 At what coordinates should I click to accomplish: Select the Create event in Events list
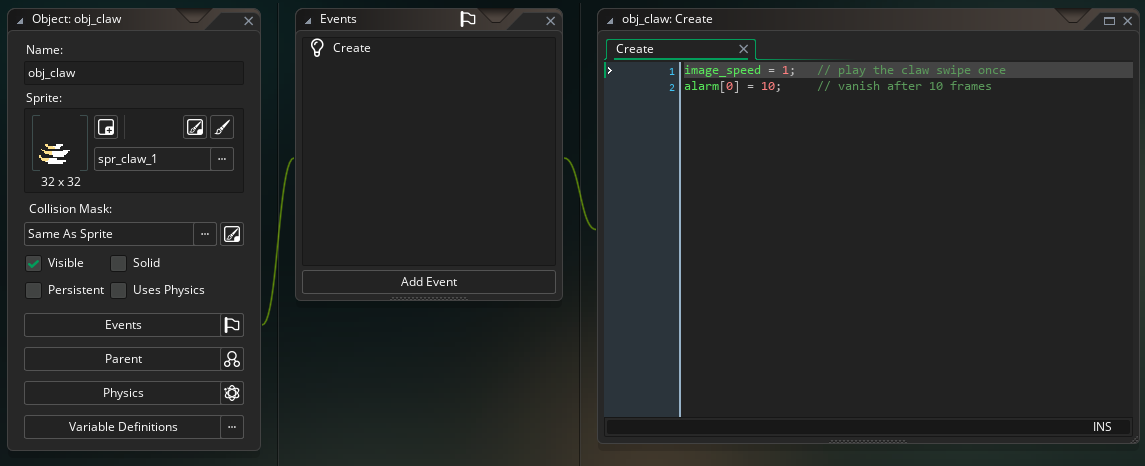coord(429,48)
